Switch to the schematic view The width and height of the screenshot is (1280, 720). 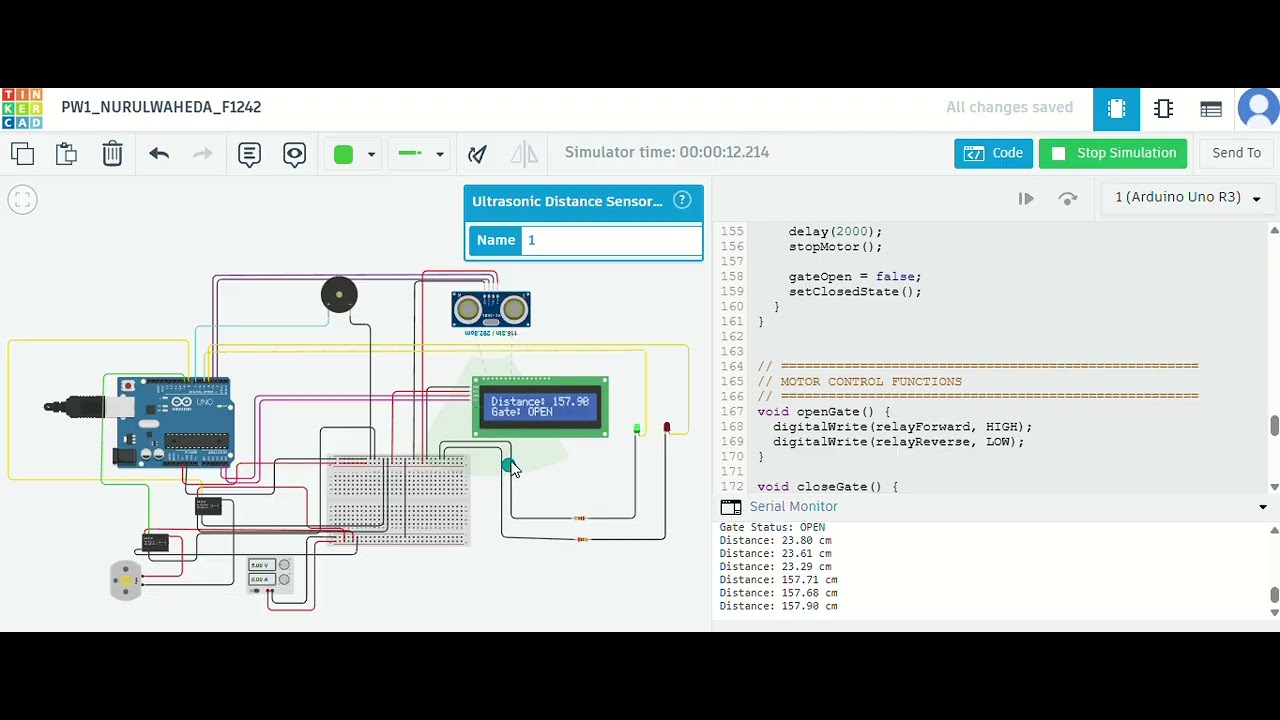[1163, 109]
